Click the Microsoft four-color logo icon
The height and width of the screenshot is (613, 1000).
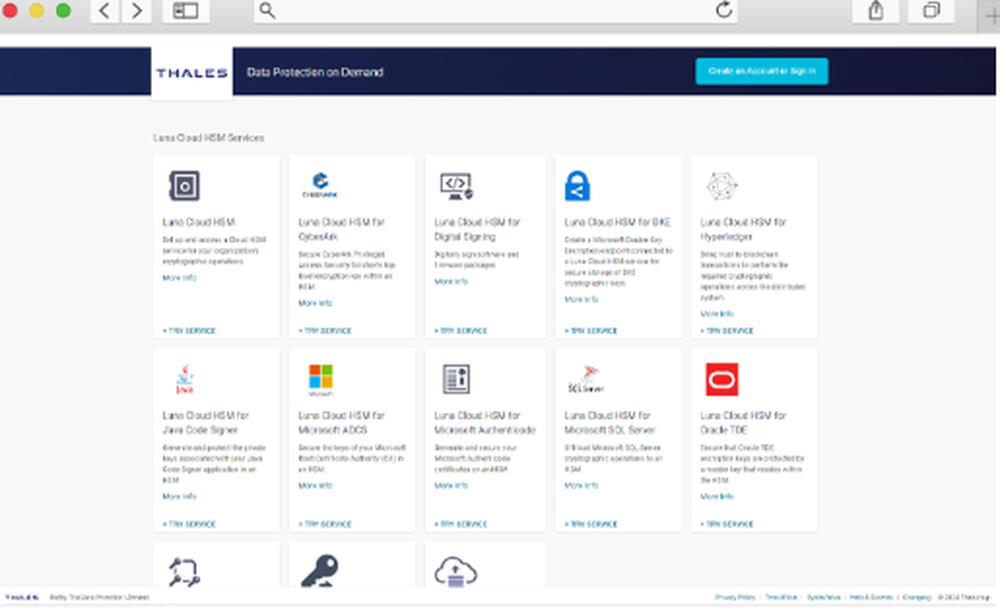(x=321, y=380)
